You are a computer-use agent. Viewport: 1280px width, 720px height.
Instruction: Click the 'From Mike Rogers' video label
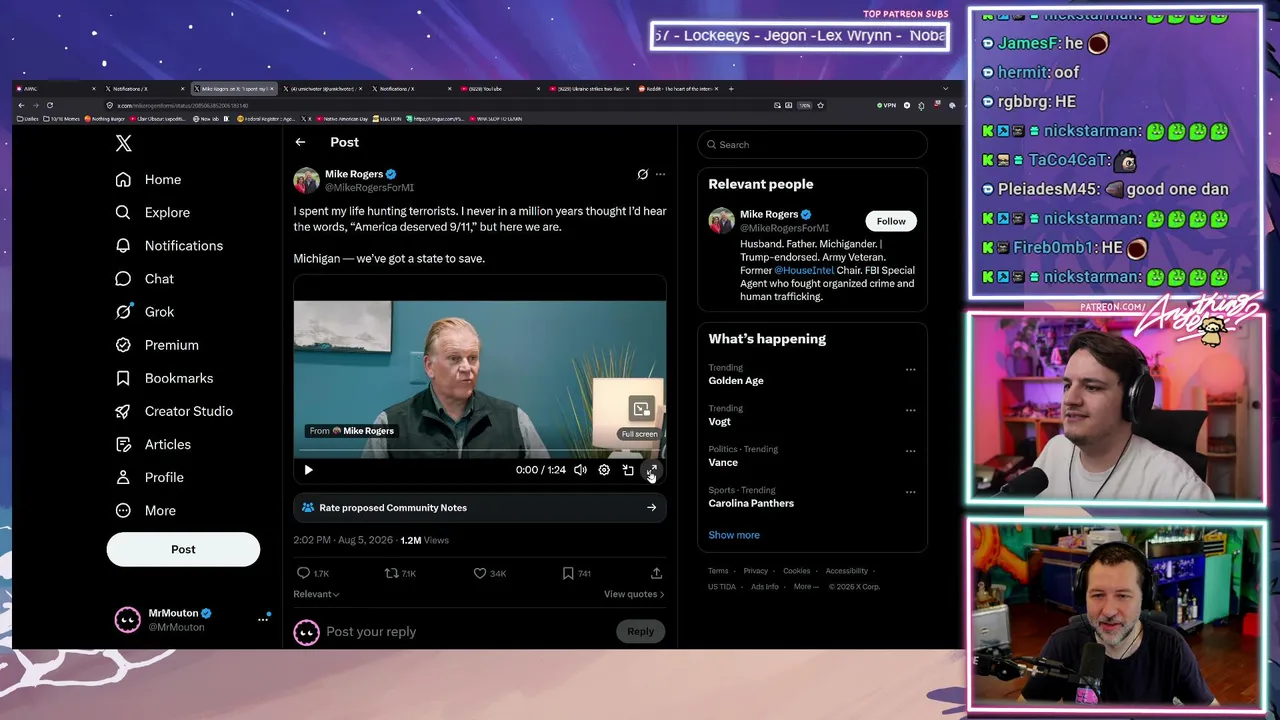tap(351, 431)
